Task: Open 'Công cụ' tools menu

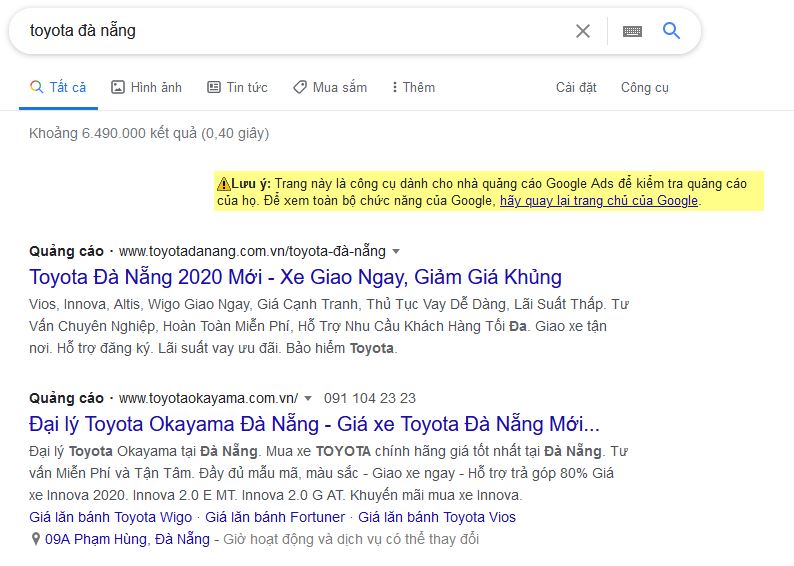Action: point(645,88)
